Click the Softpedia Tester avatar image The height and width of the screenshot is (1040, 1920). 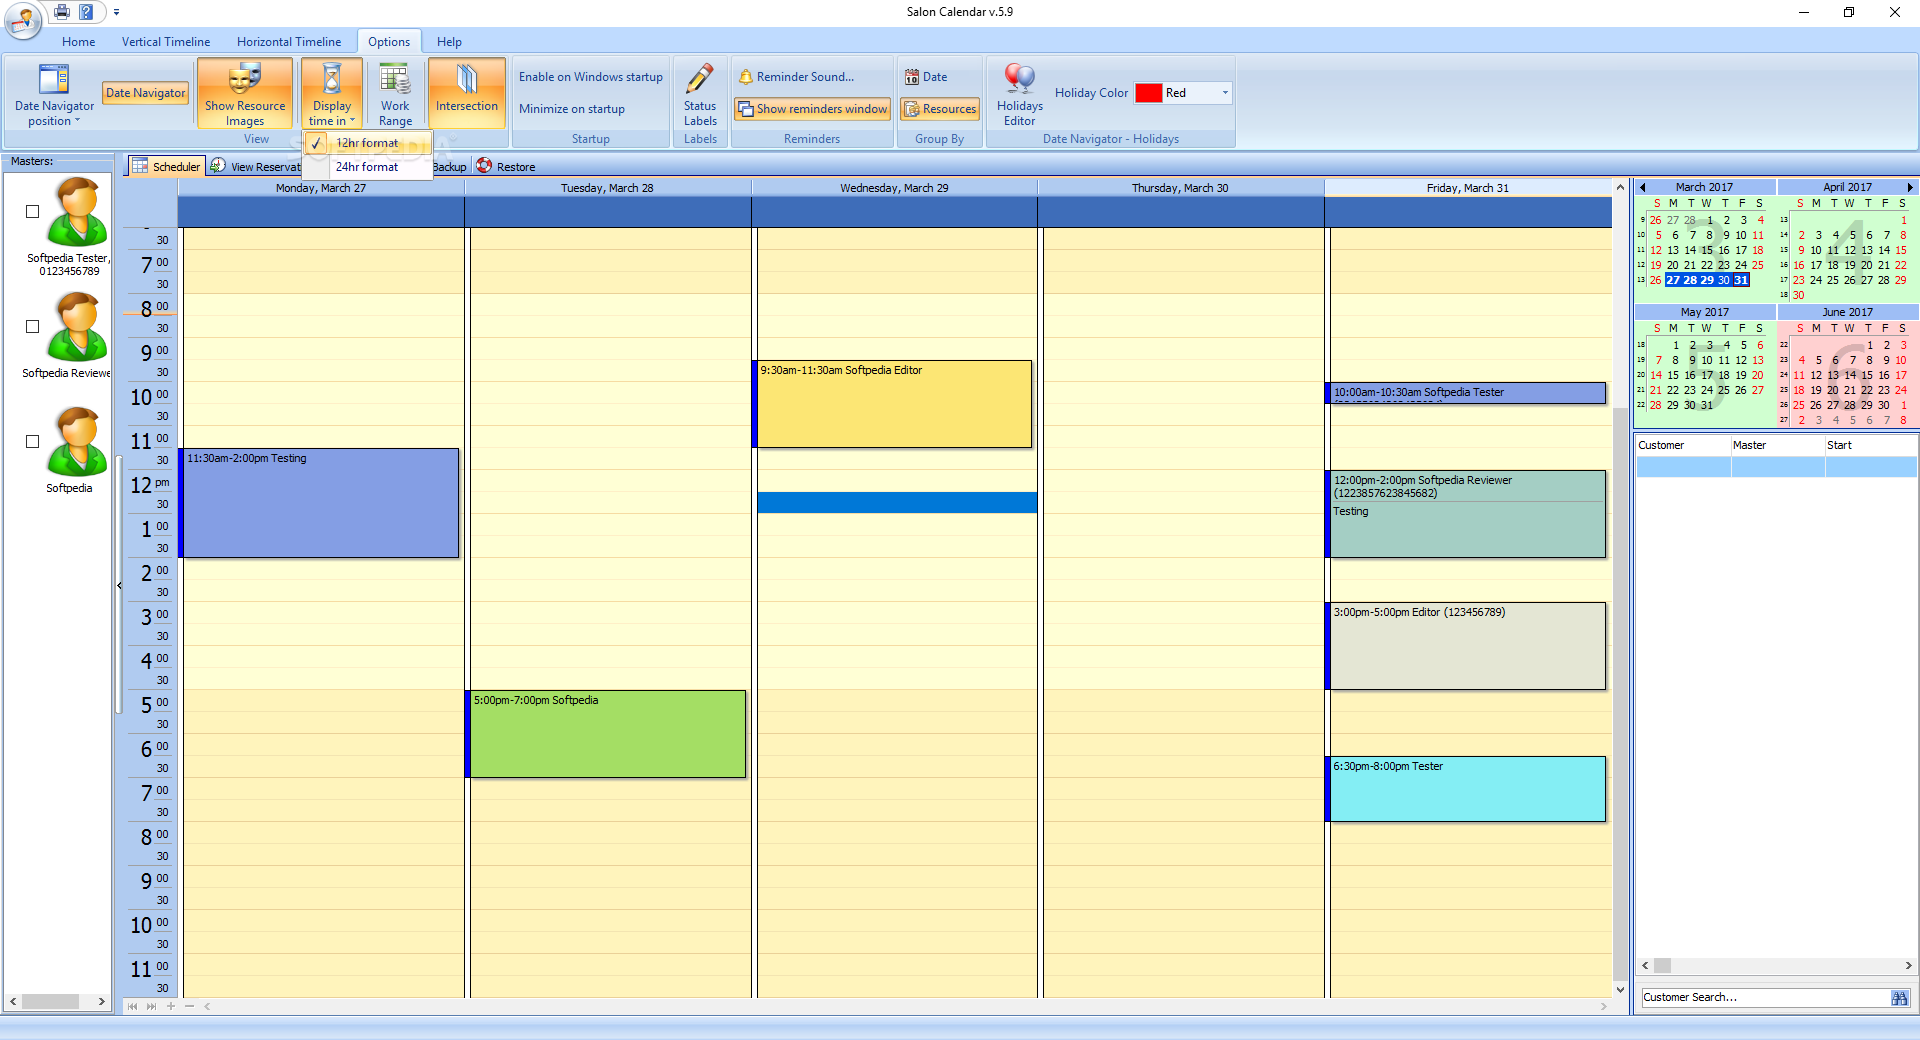(78, 212)
